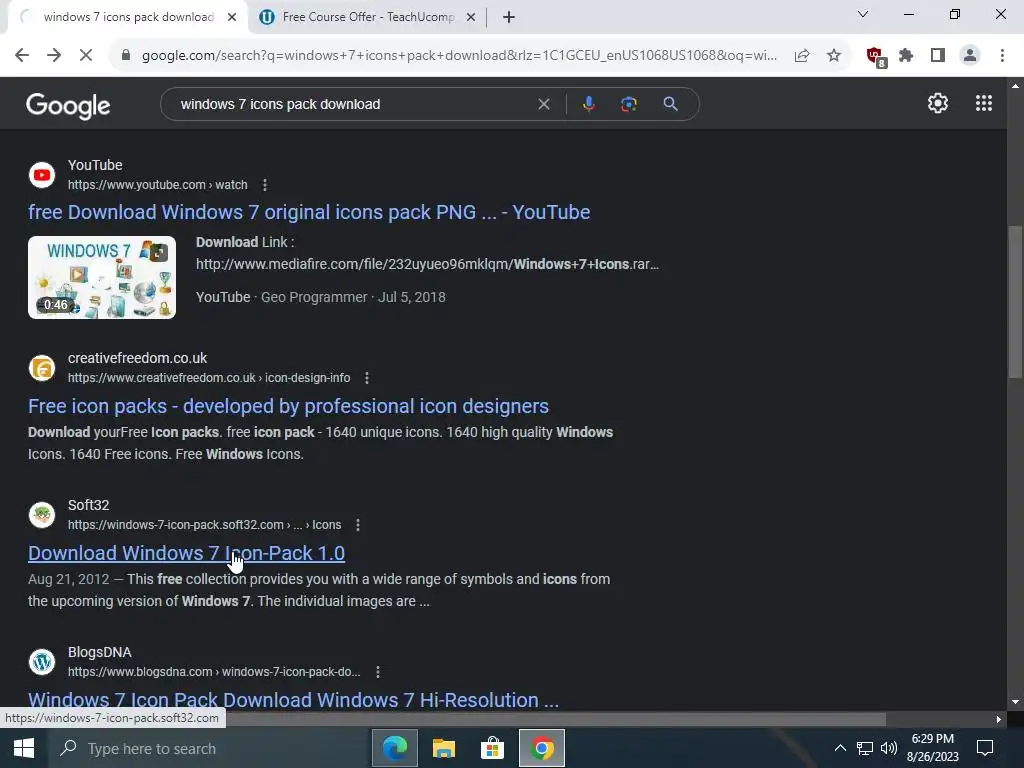Open the clock showing 6:29 PM
Screen dimensions: 1024x768
tap(933, 748)
